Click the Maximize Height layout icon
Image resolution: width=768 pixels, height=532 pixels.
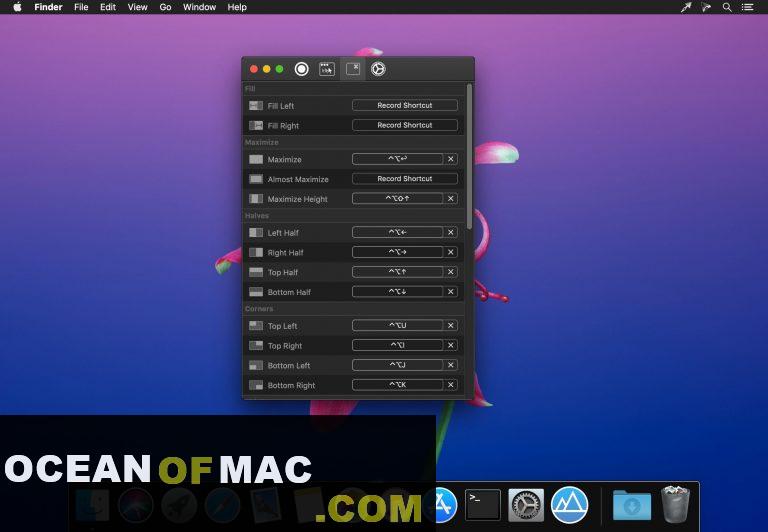pyautogui.click(x=256, y=199)
